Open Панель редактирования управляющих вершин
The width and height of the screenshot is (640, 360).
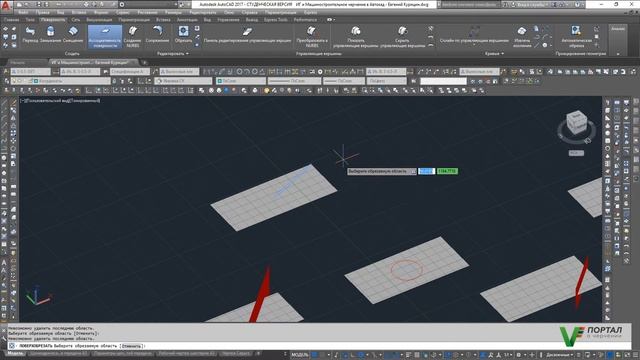click(x=247, y=35)
